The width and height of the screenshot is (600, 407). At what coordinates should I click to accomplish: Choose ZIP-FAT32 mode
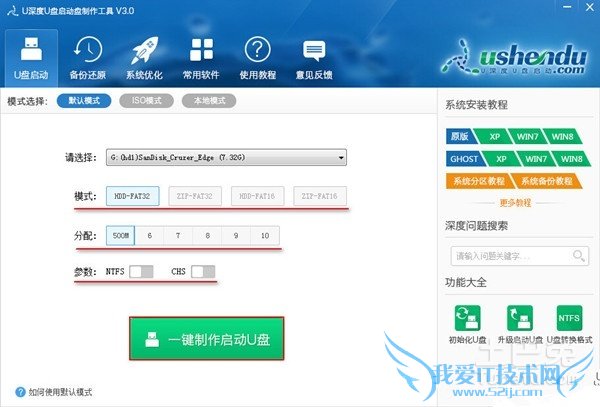(195, 196)
